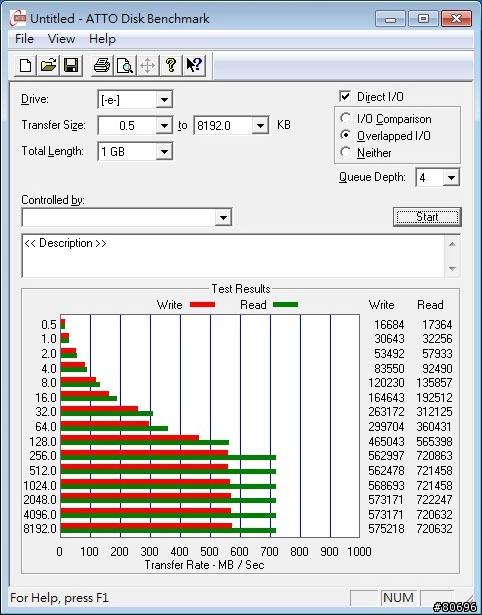Image resolution: width=482 pixels, height=615 pixels.
Task: Close the ATTO Disk Benchmark window
Action: pos(456,18)
